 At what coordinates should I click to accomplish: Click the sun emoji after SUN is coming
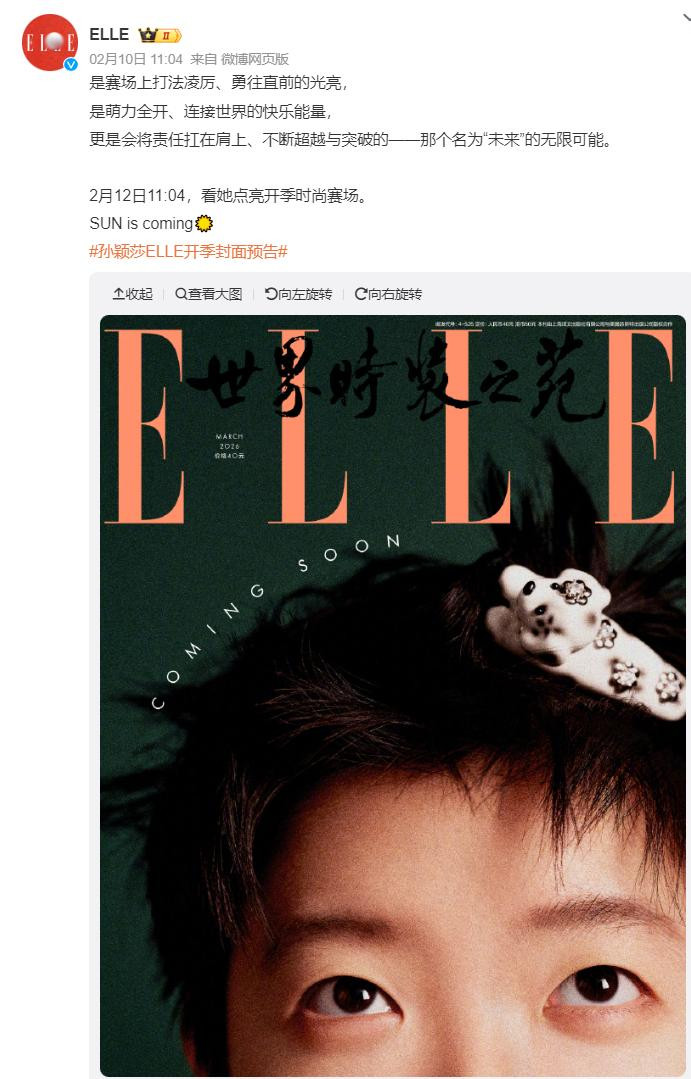coord(204,224)
